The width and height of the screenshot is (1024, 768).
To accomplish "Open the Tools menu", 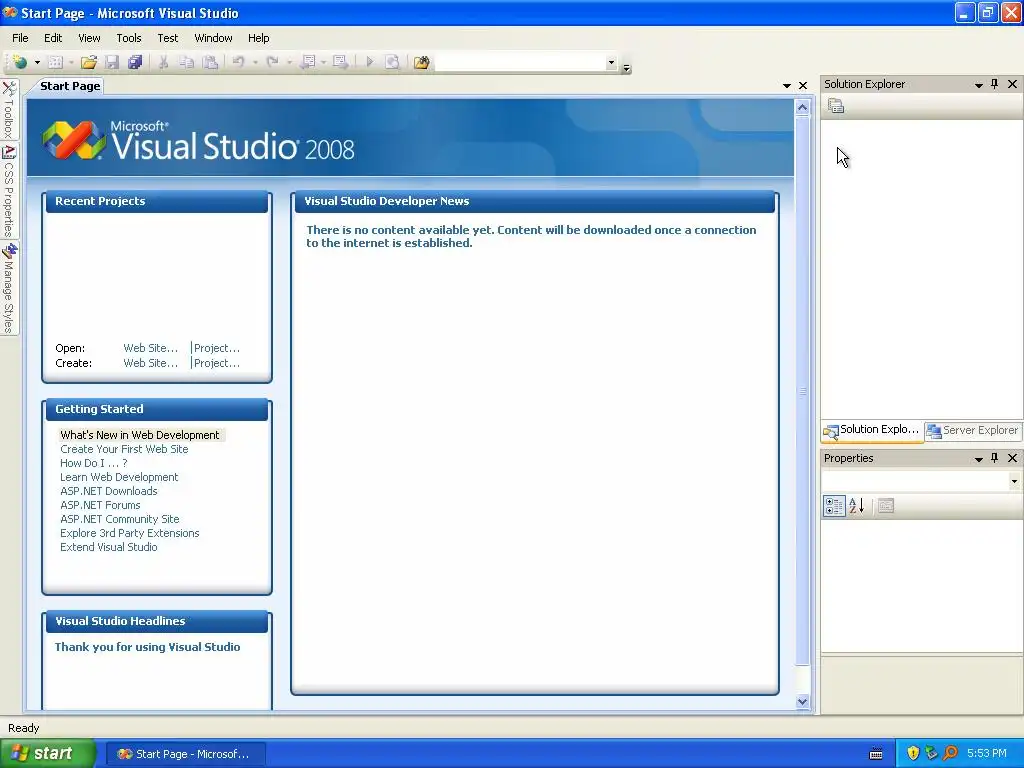I will click(x=129, y=38).
